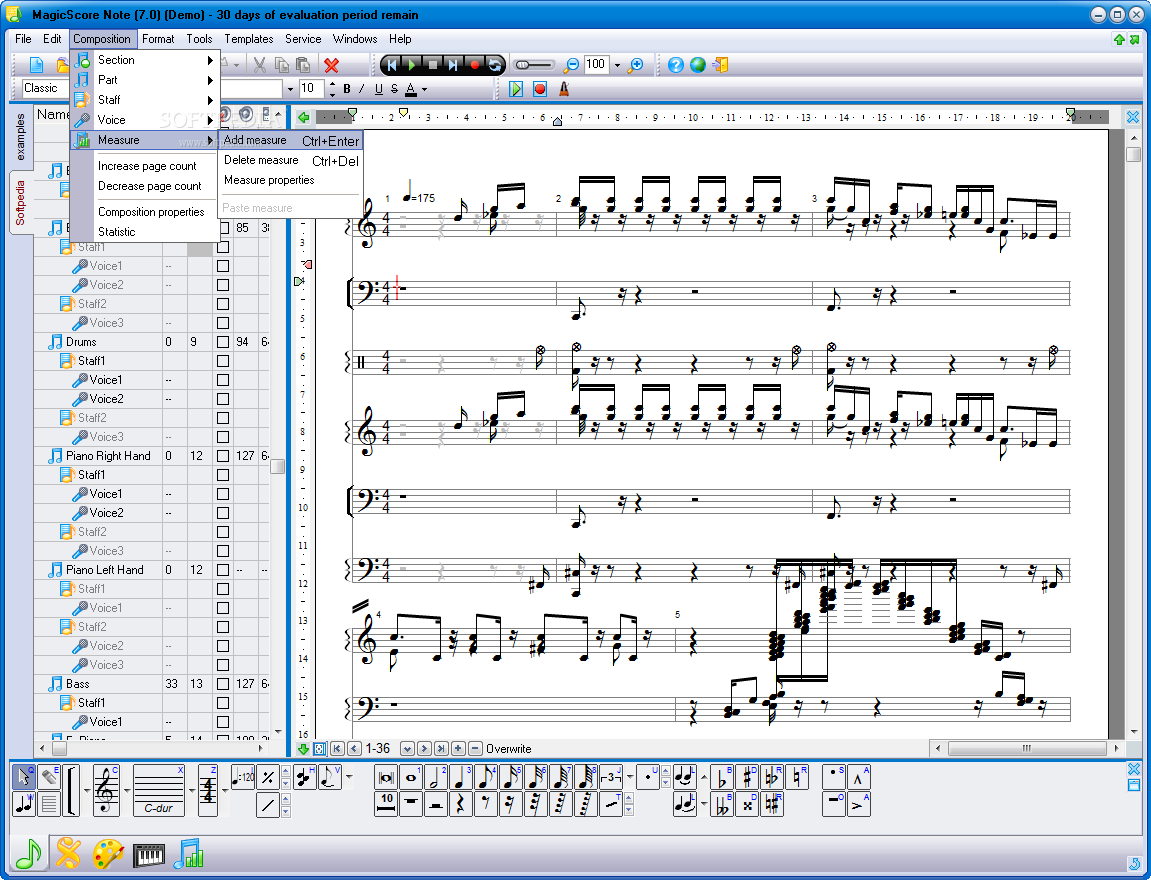Screen dimensions: 1151x880
Task: Open the clef selection dropdown arrow
Action: pyautogui.click(x=126, y=790)
